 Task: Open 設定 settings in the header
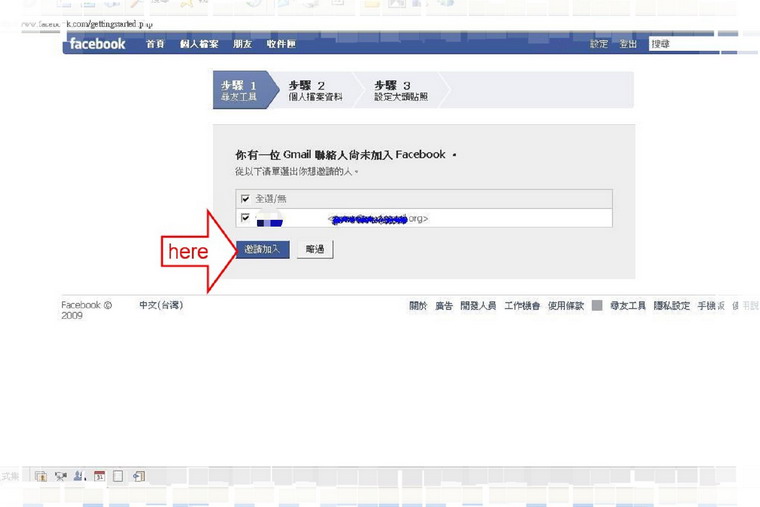[x=599, y=44]
